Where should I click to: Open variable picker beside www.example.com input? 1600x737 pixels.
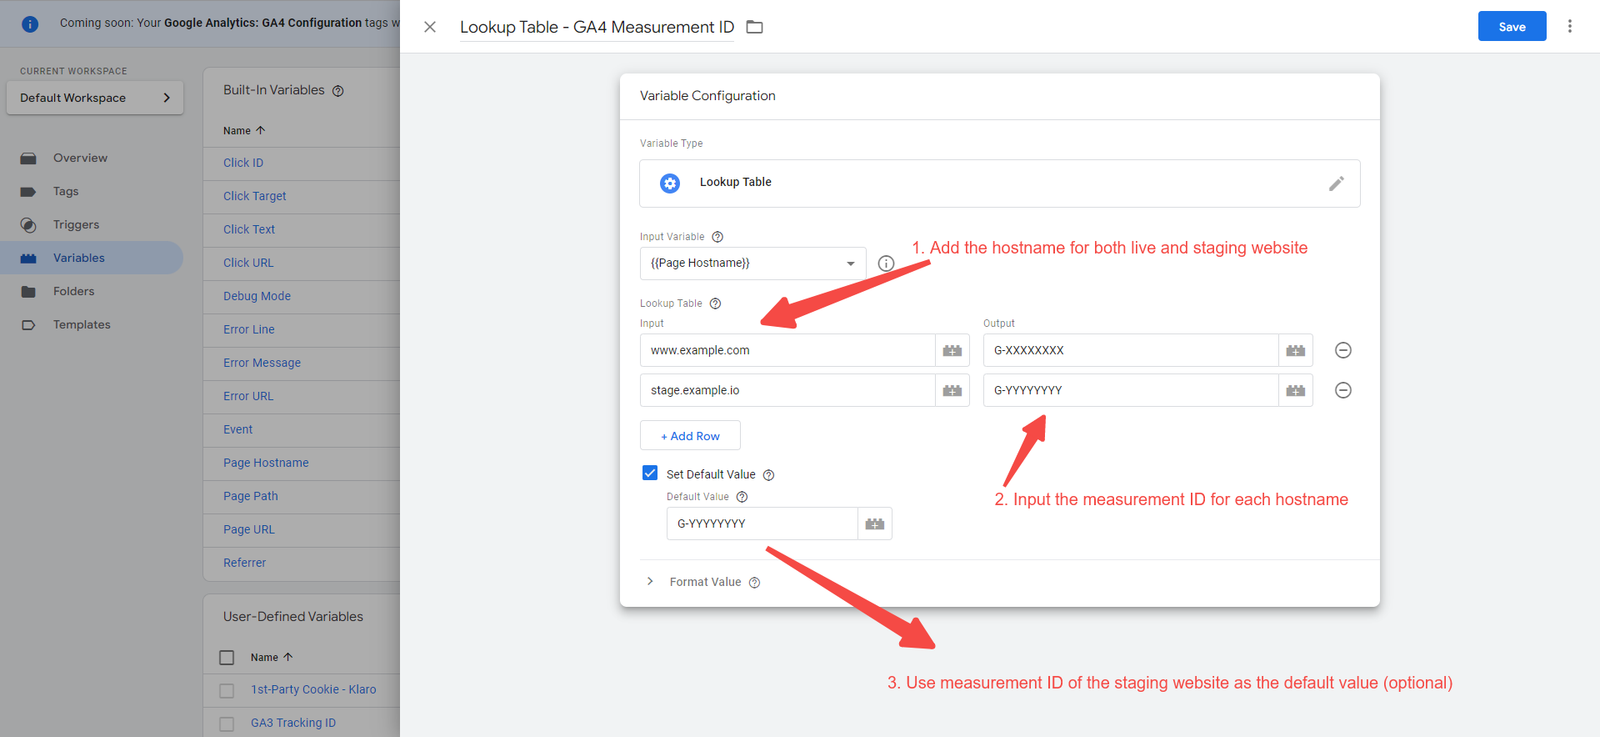952,350
